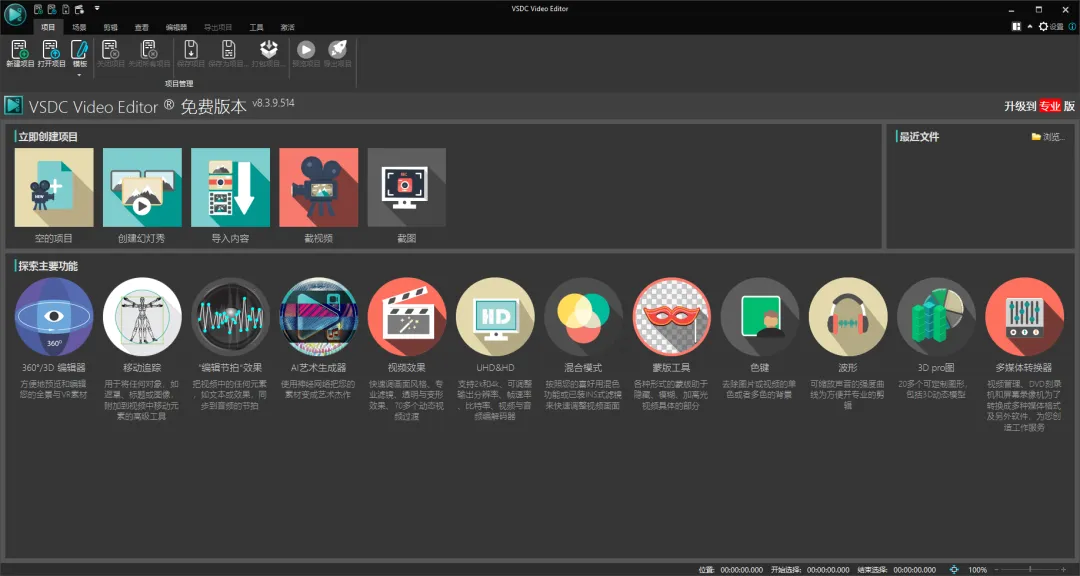Click the 设置 settings button

click(x=1051, y=27)
